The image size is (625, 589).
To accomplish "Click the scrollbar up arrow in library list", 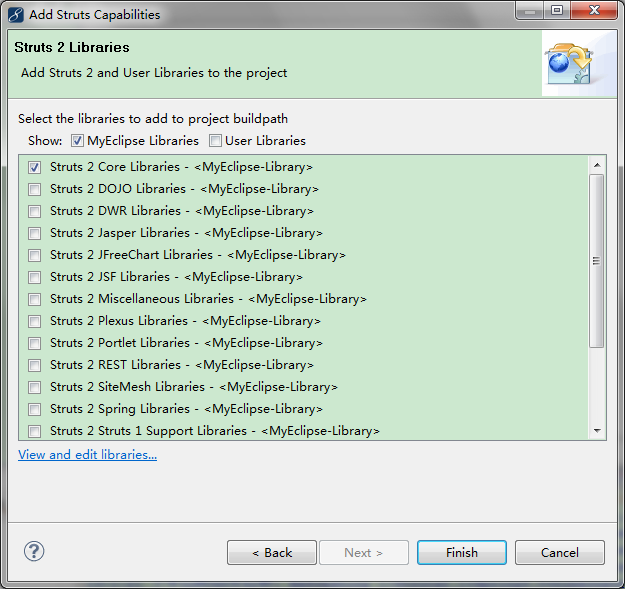I will [x=597, y=165].
